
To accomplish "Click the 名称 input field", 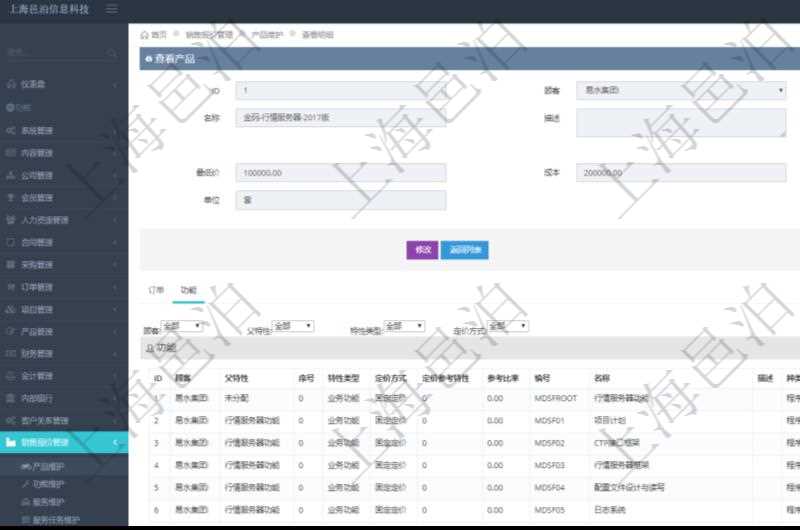I will (341, 117).
